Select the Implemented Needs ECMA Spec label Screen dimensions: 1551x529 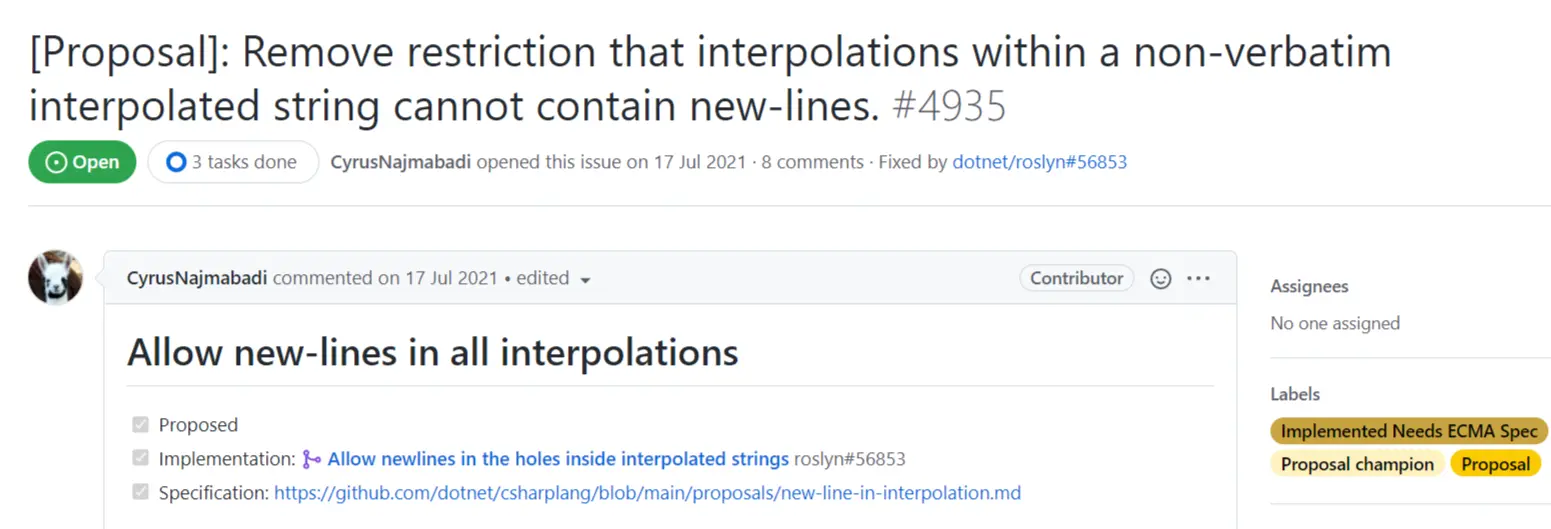[x=1409, y=432]
